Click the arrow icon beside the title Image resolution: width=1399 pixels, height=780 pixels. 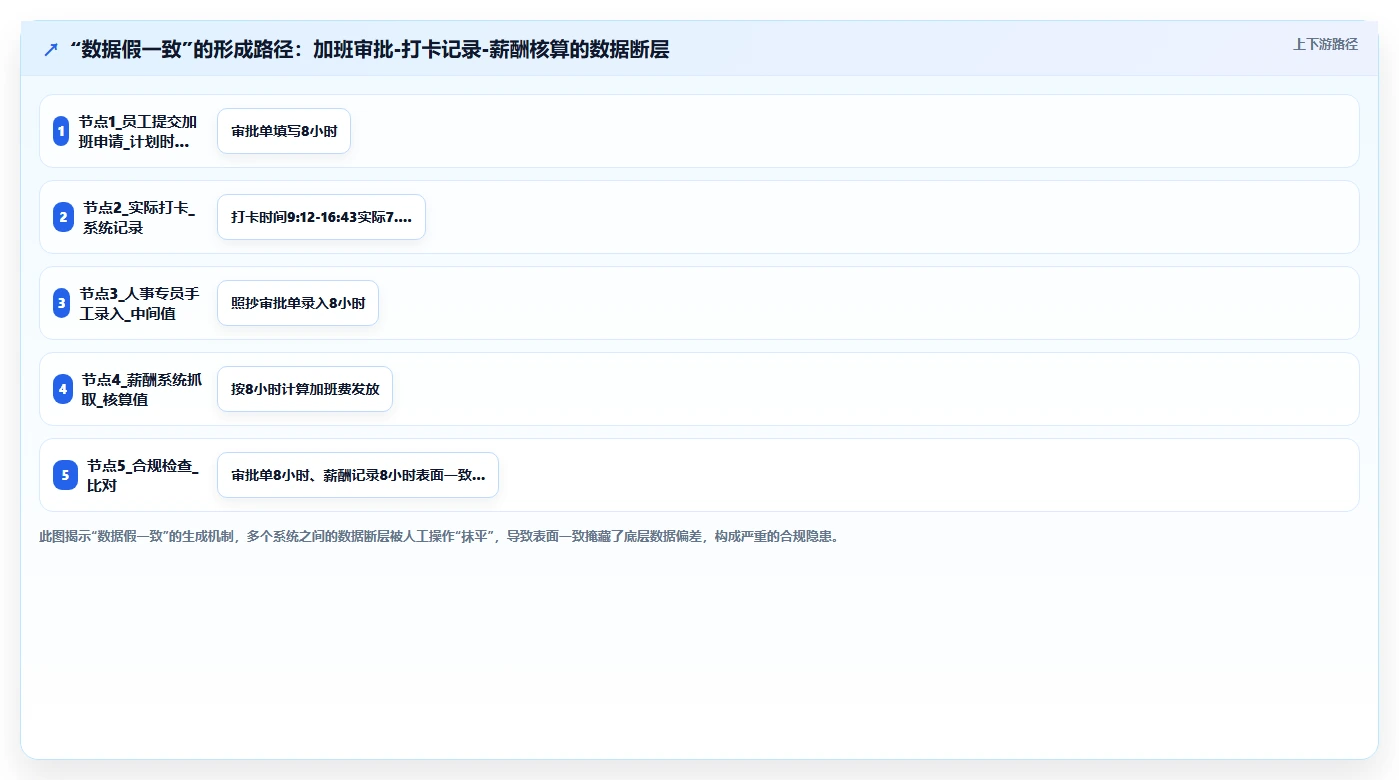[51, 49]
